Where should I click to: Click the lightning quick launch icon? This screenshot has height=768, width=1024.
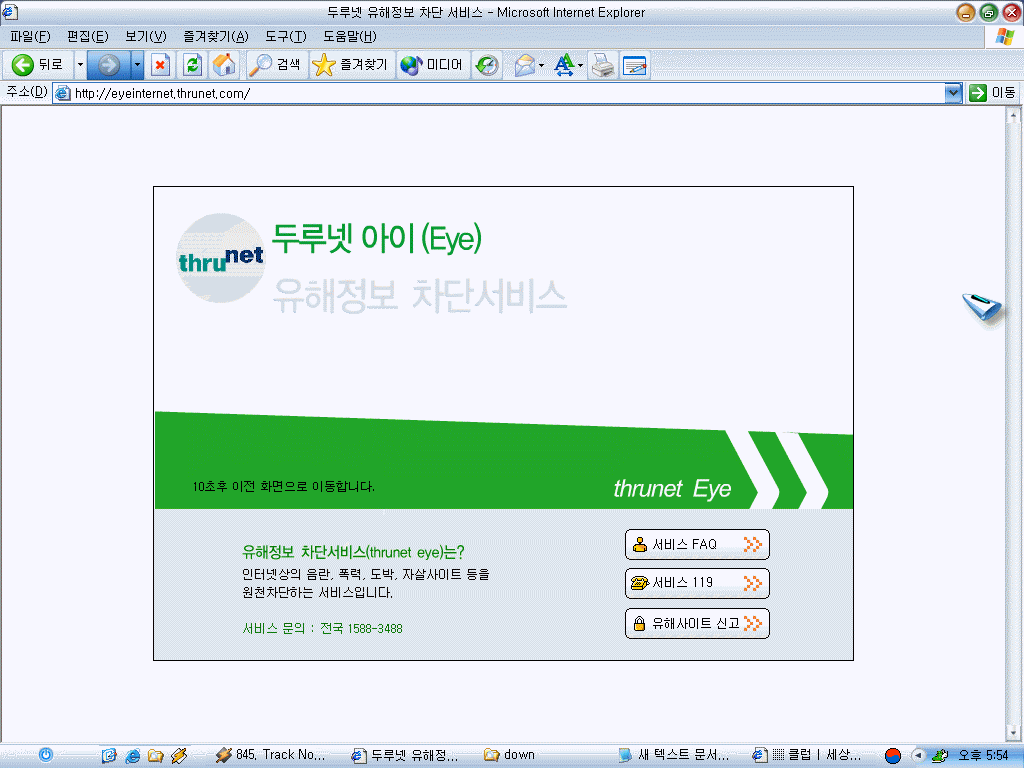point(179,756)
